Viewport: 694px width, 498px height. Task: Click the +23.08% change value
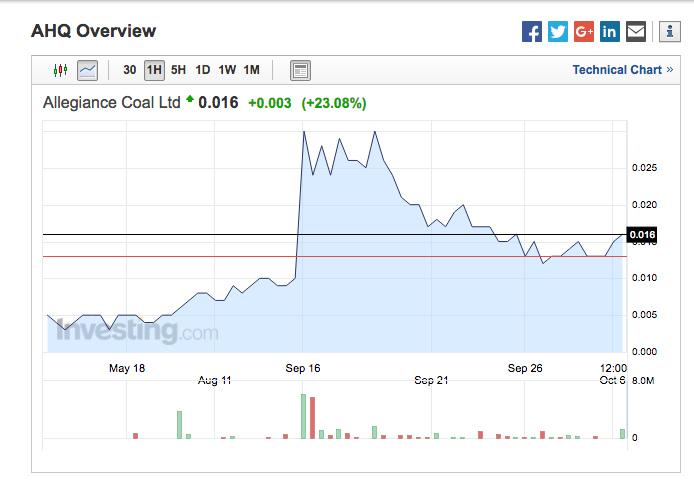334,103
